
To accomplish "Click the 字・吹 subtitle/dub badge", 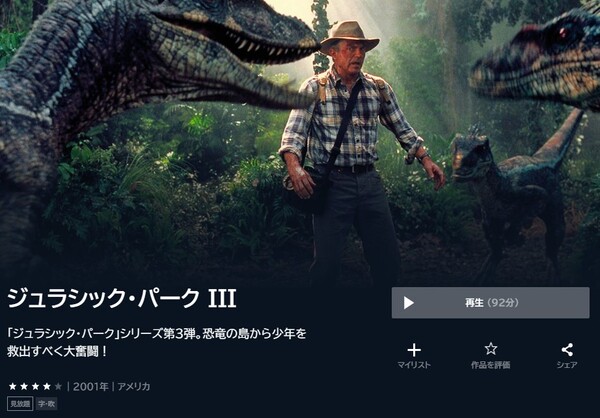I will 47,403.
